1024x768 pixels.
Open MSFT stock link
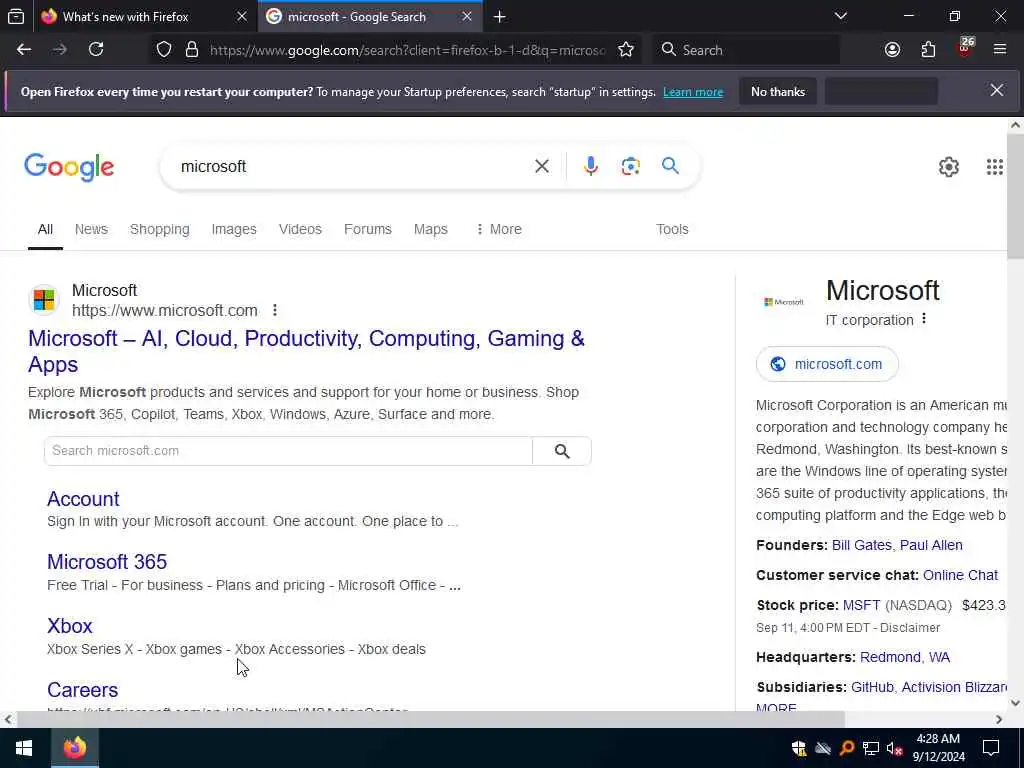point(861,605)
